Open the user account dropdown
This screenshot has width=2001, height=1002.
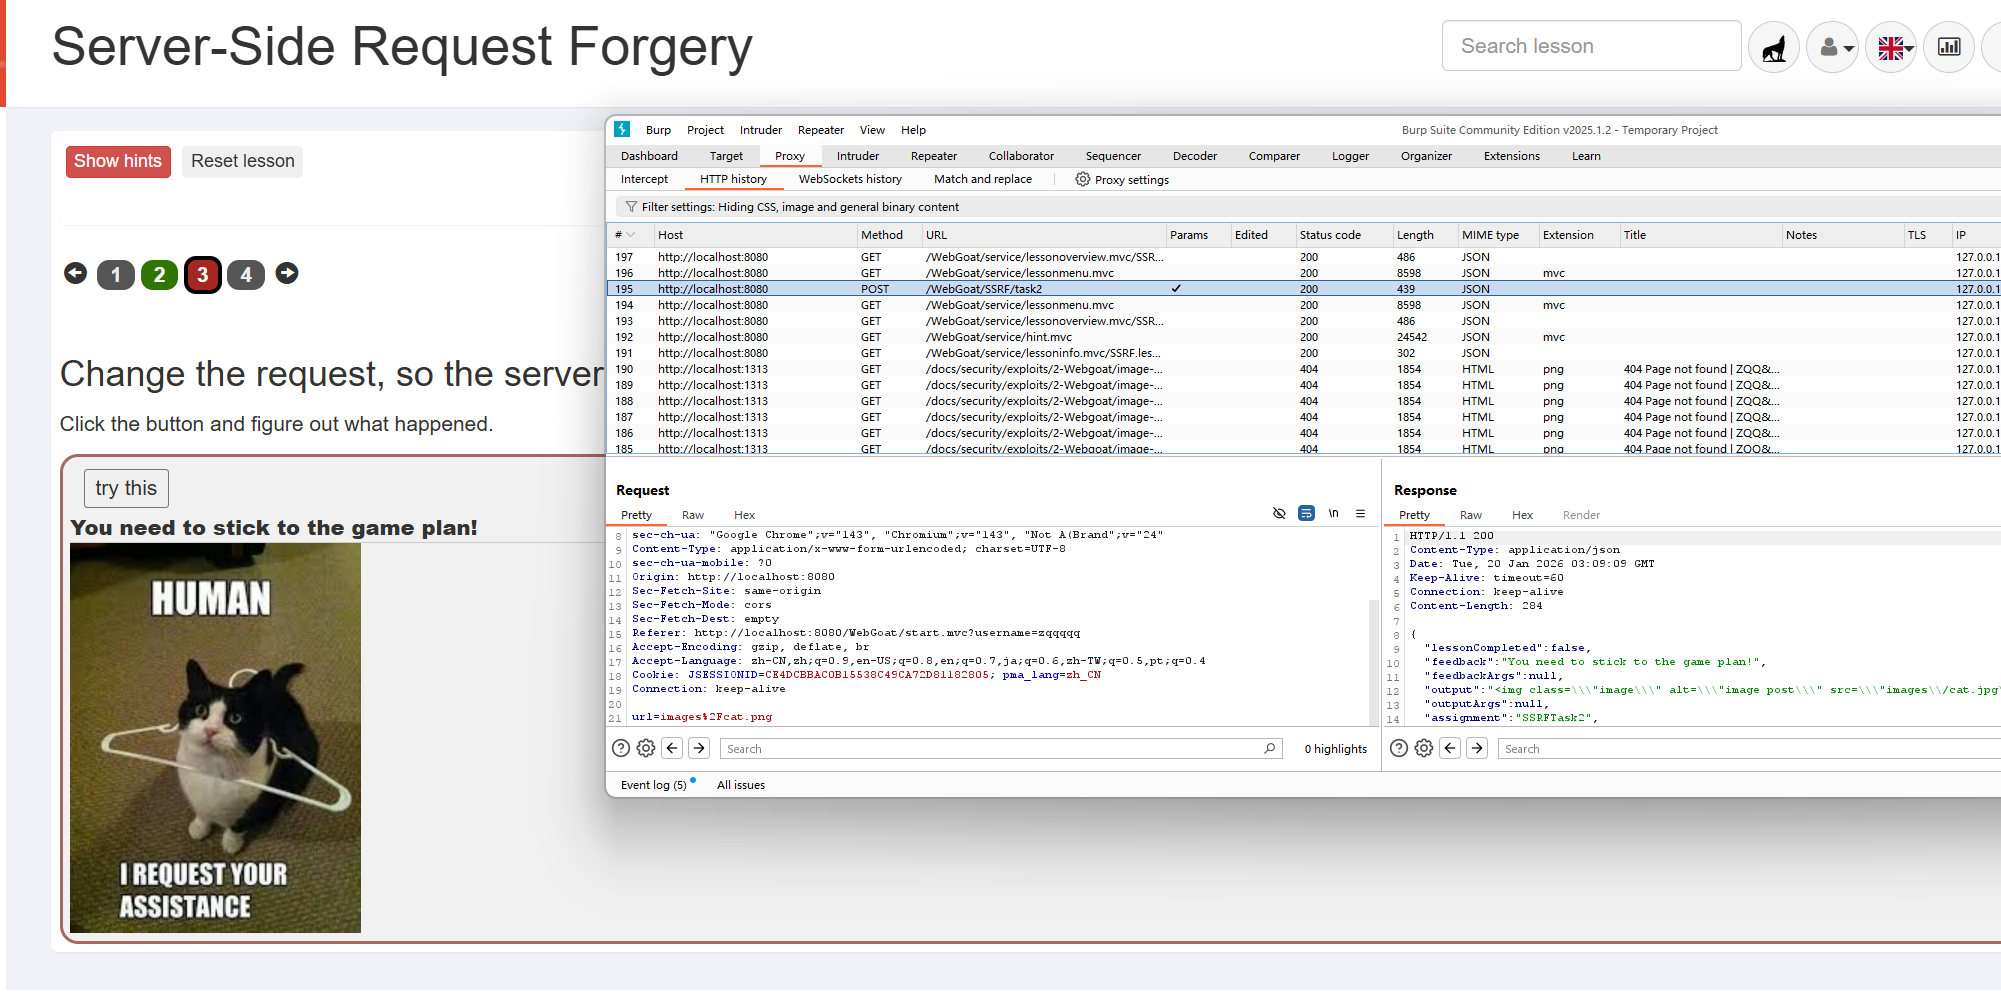[x=1833, y=47]
